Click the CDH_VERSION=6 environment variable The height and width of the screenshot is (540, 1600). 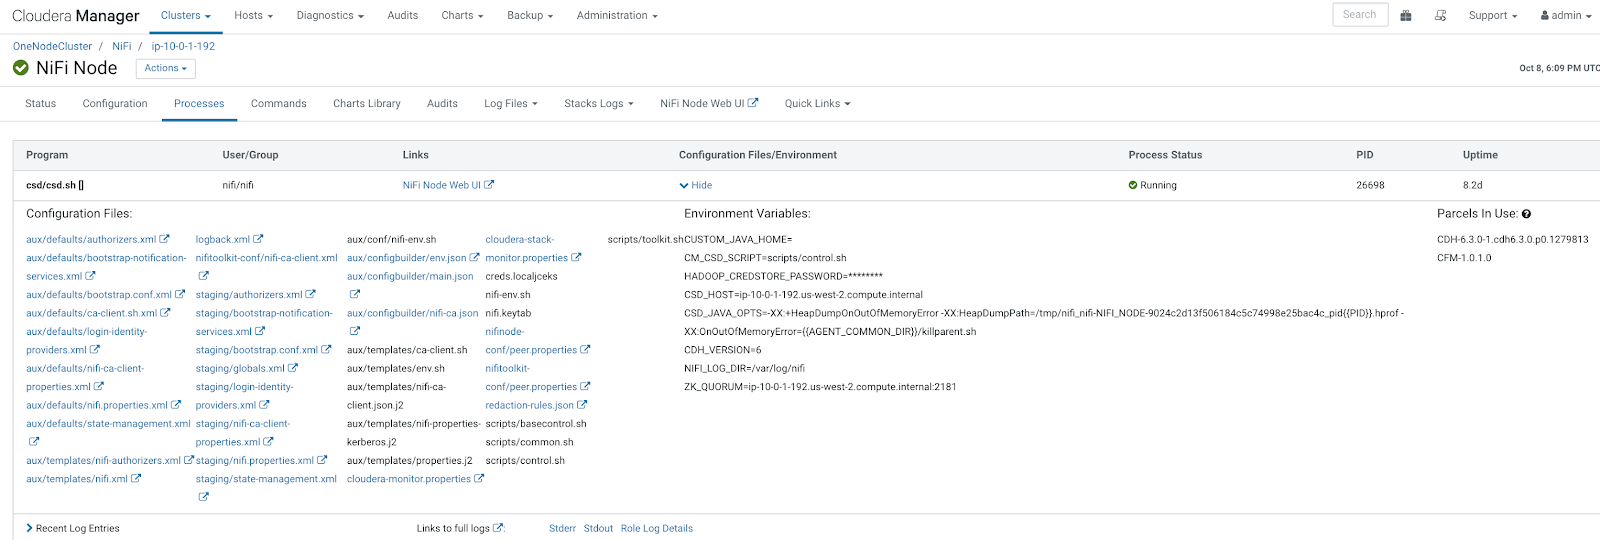tap(723, 350)
